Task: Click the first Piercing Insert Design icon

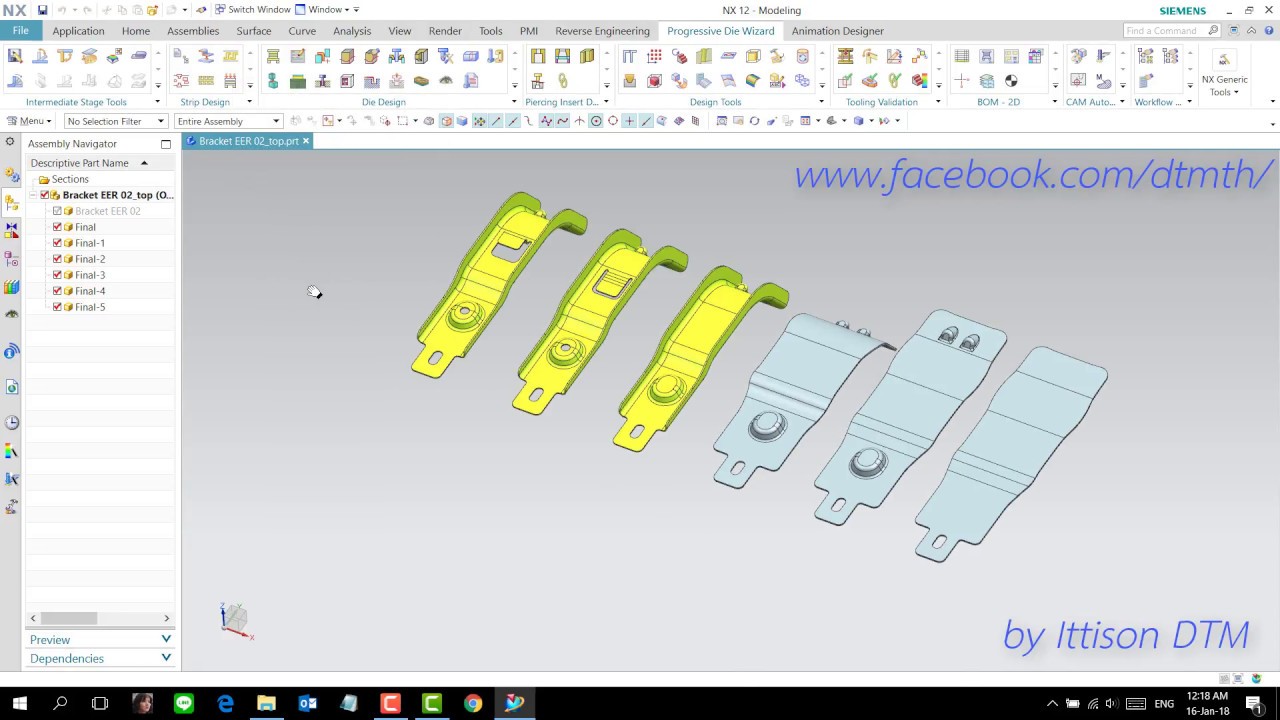Action: 538,56
